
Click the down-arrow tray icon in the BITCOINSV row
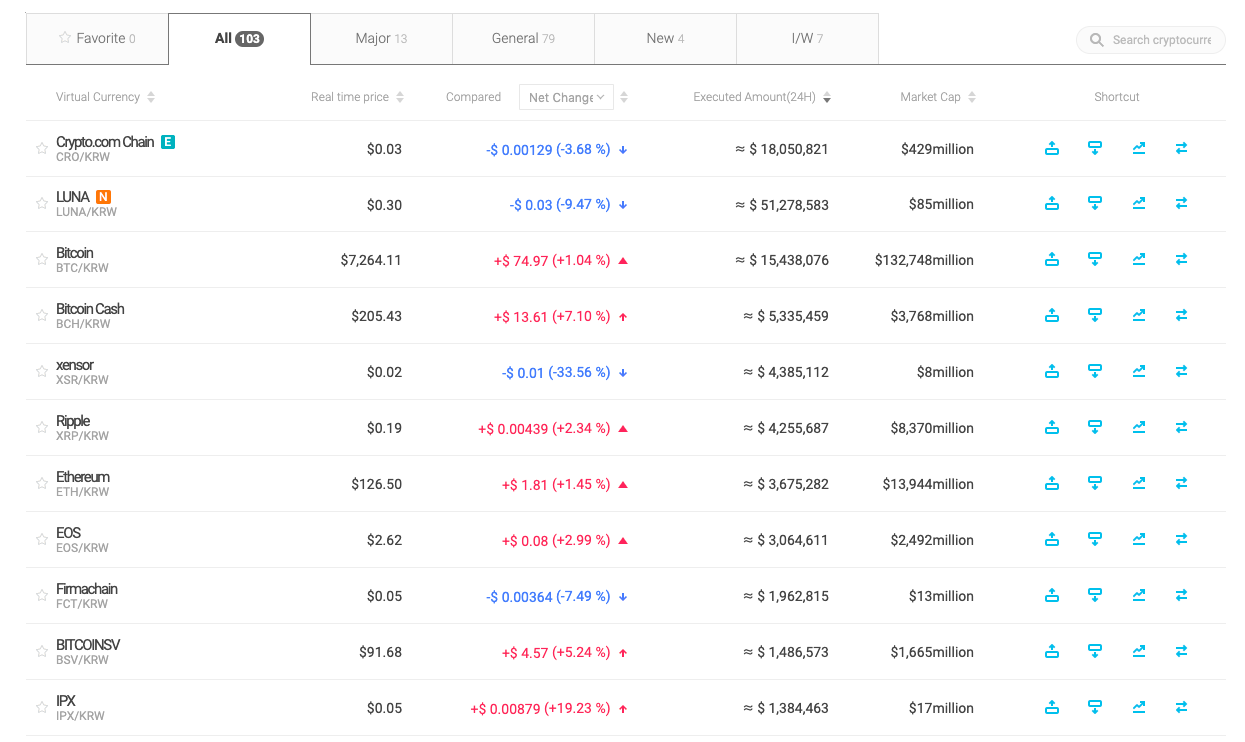click(1095, 651)
